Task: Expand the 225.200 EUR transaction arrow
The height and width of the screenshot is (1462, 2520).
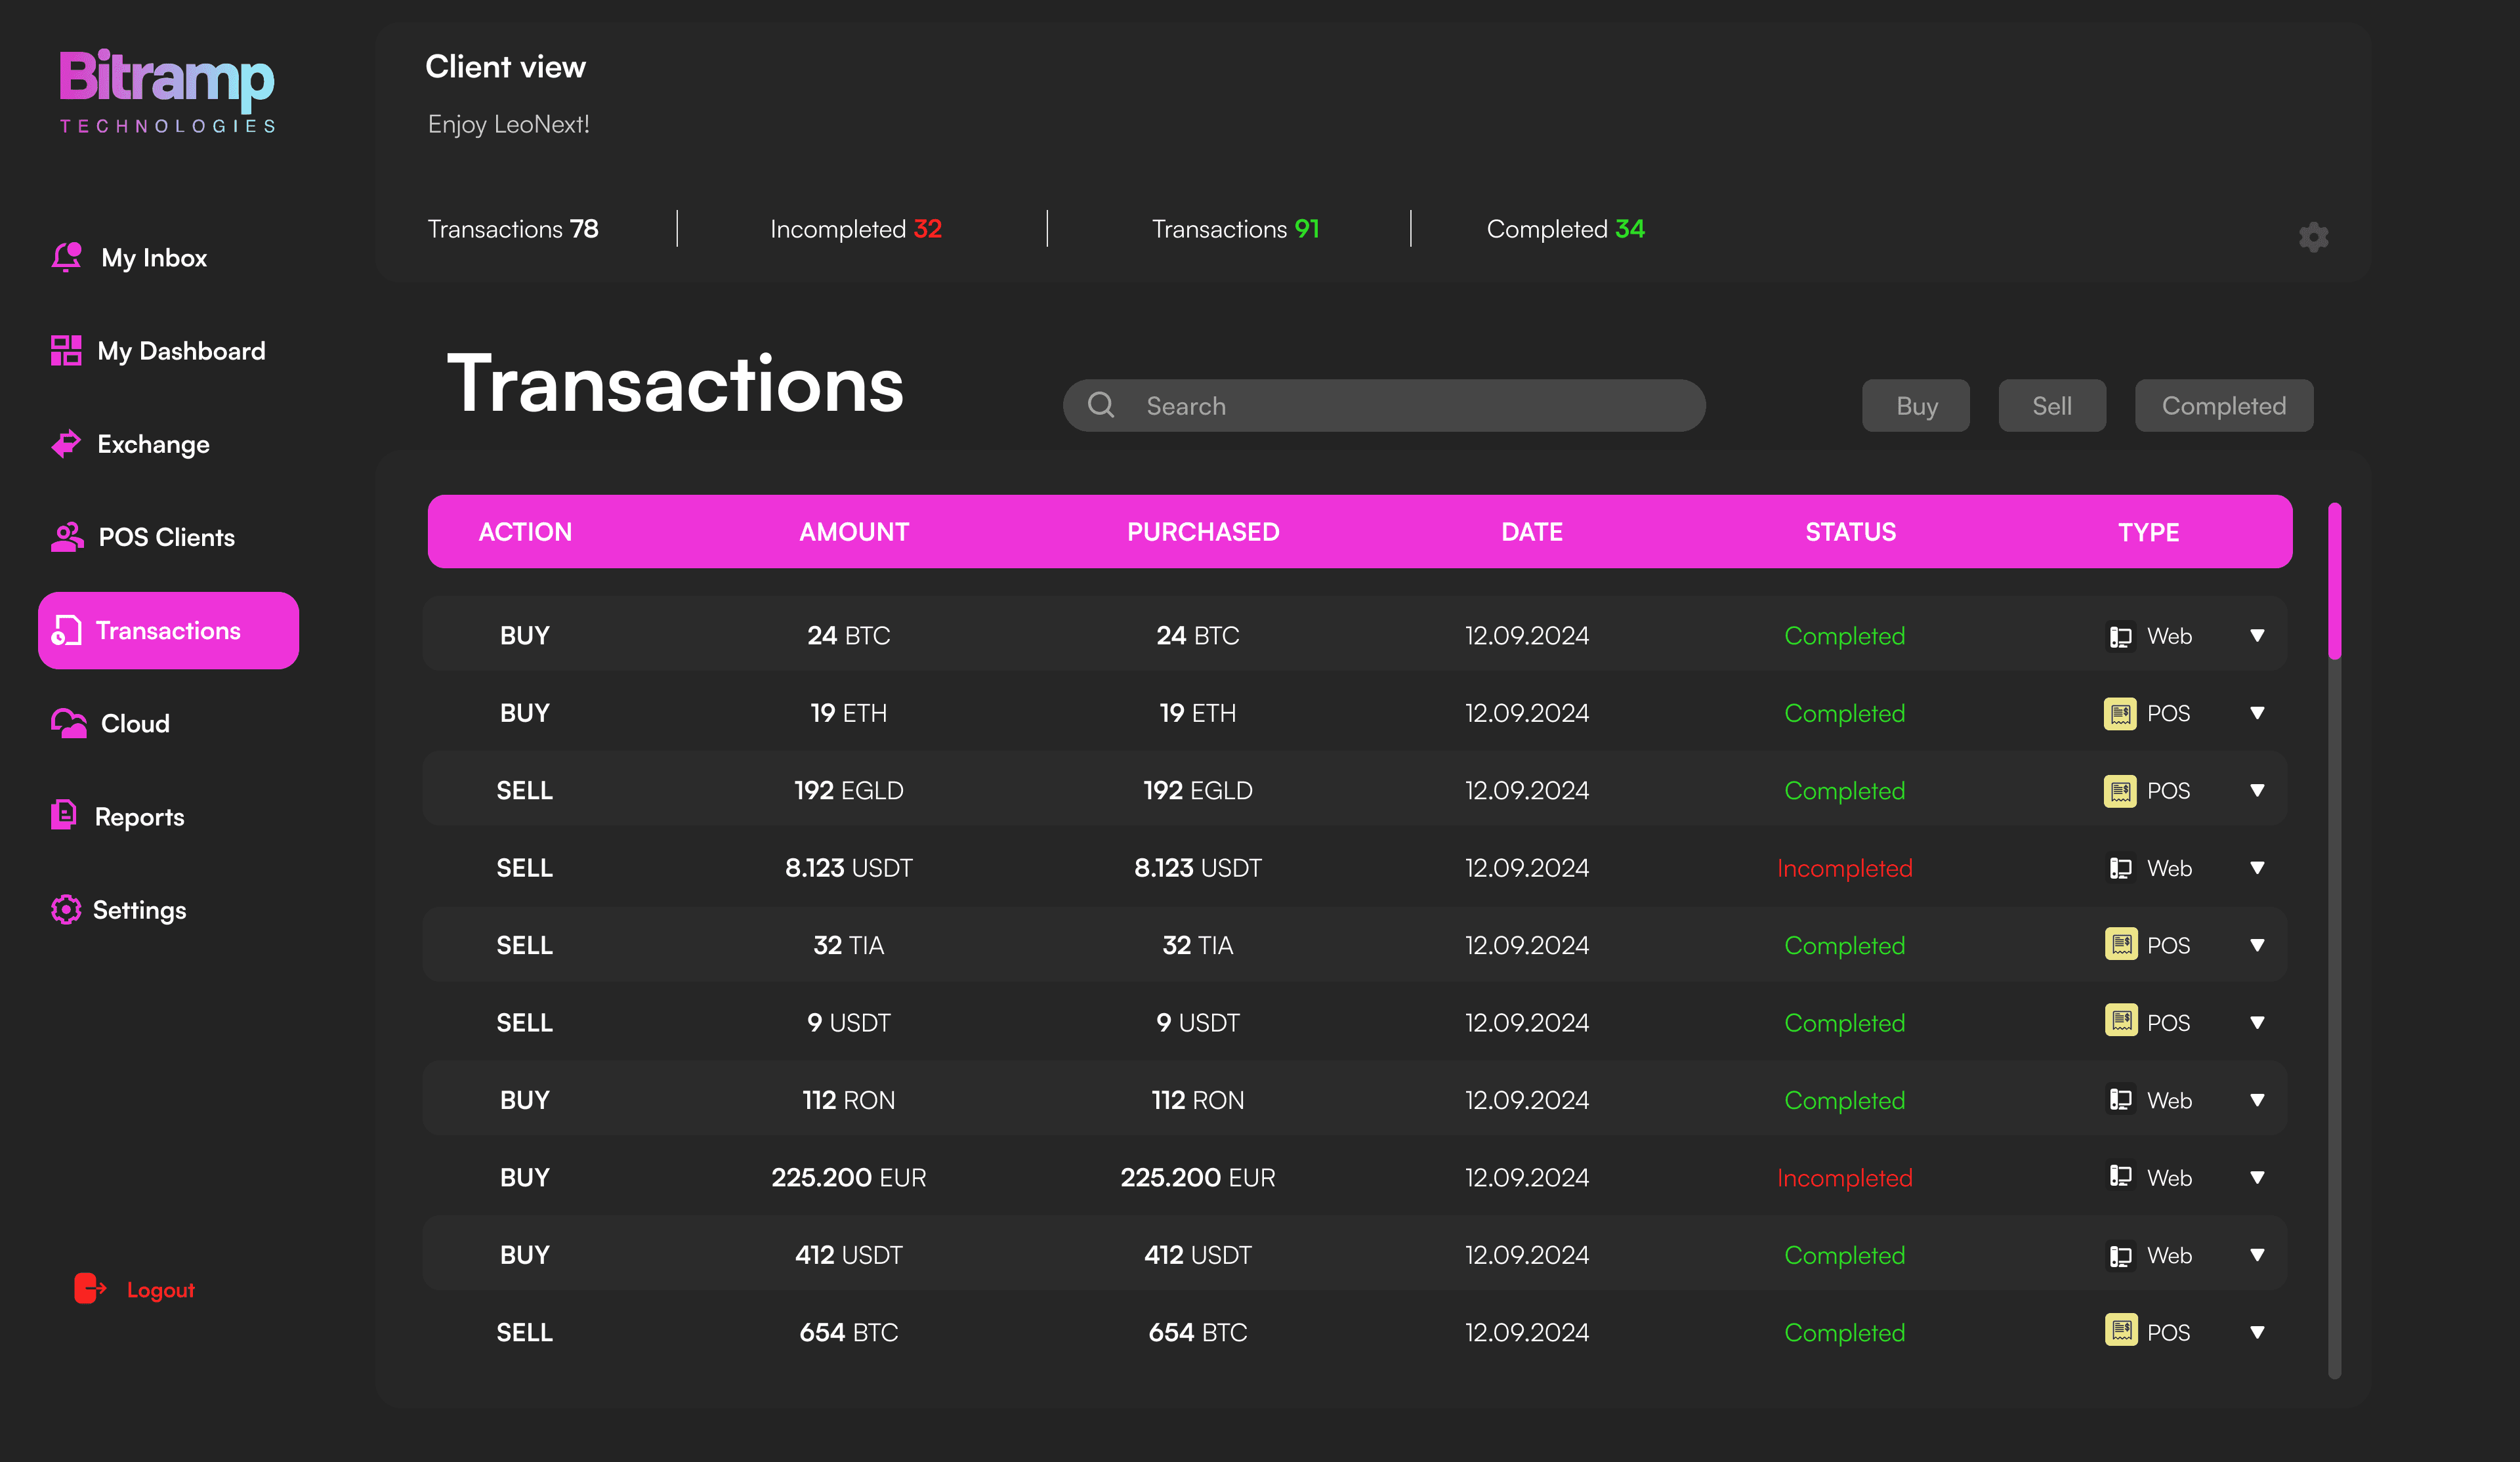Action: (2257, 1178)
